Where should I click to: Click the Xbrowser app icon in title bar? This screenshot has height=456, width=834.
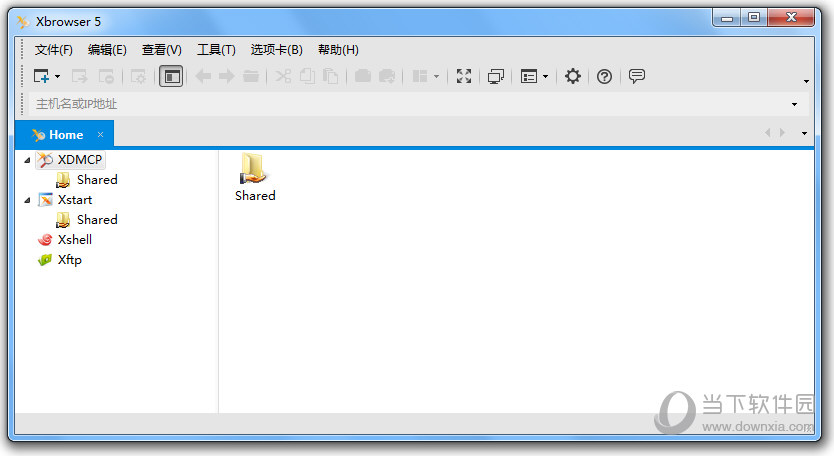tap(23, 22)
